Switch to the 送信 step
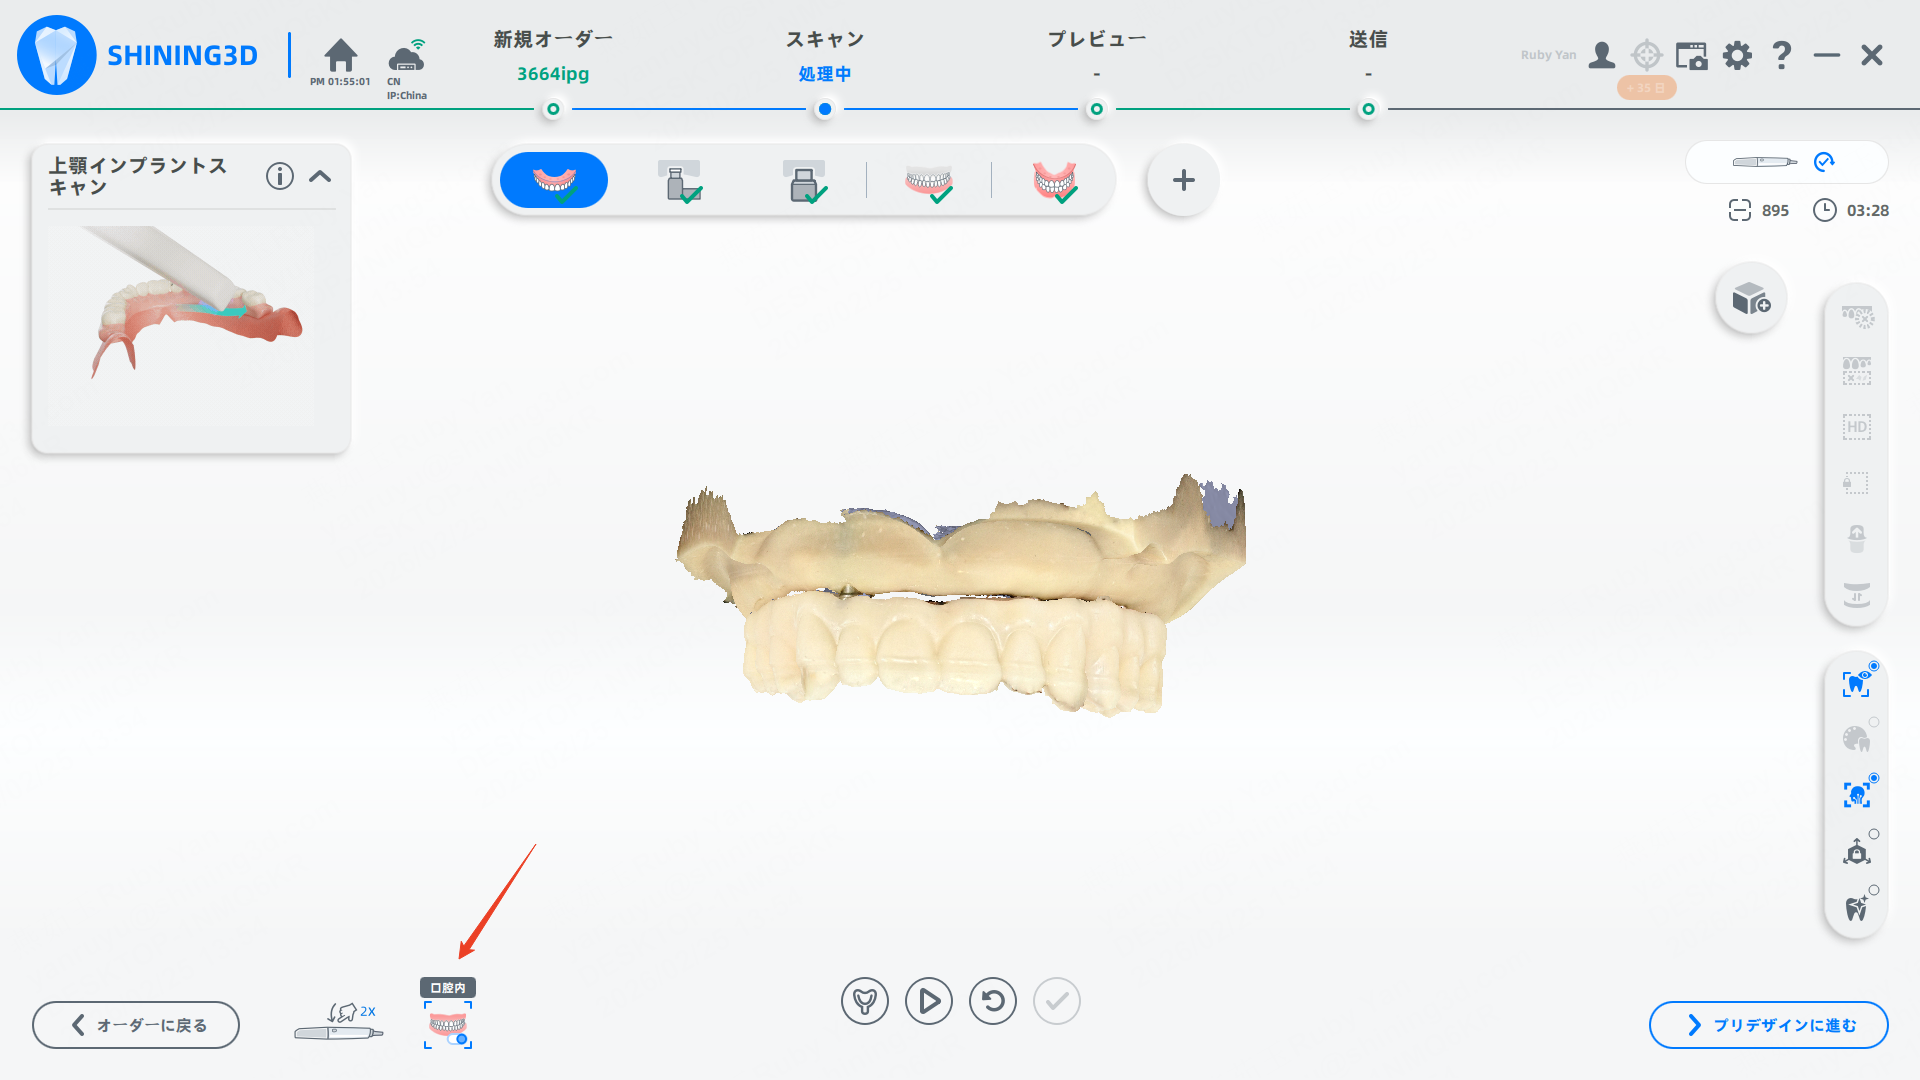 tap(1367, 40)
